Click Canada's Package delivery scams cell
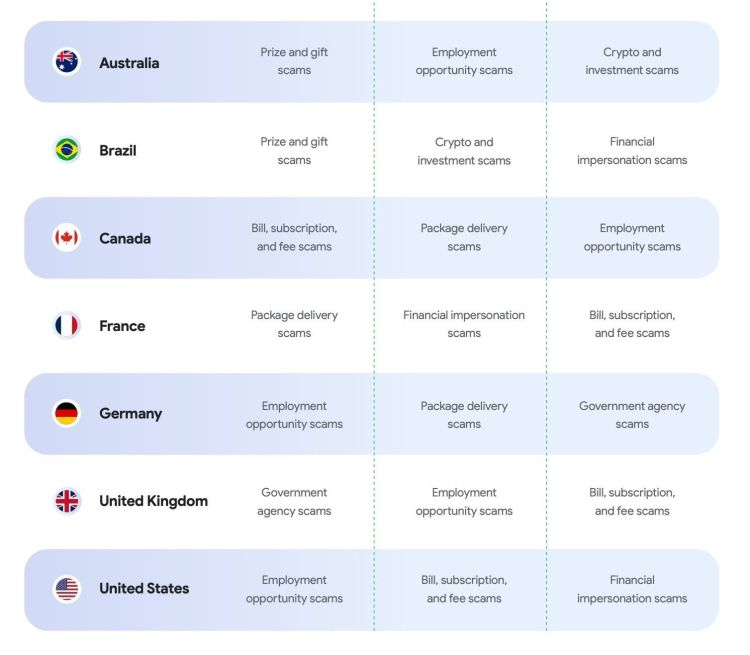 [x=464, y=237]
